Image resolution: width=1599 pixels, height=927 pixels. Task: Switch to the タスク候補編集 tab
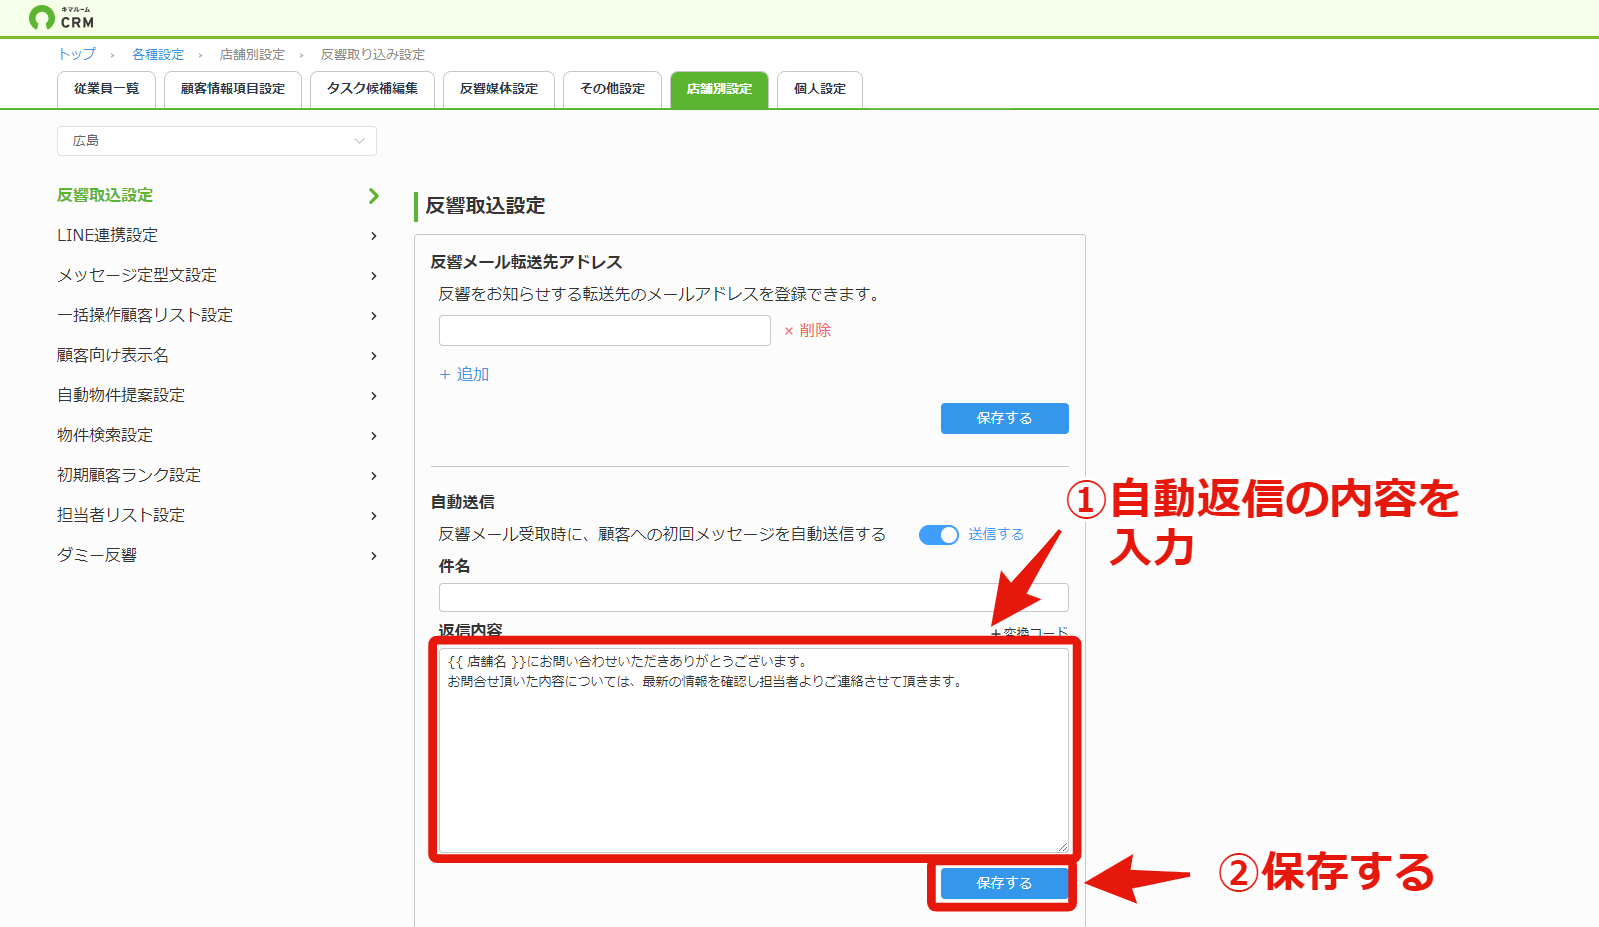[372, 89]
